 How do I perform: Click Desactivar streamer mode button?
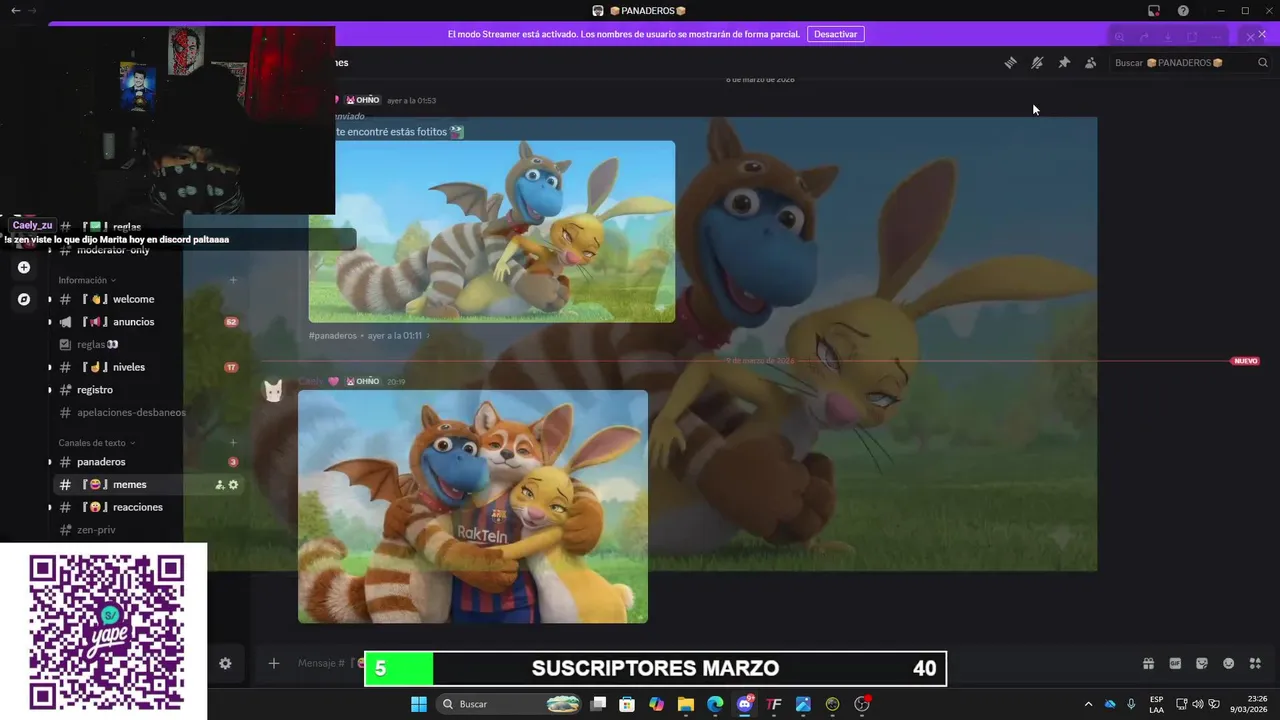tap(835, 34)
